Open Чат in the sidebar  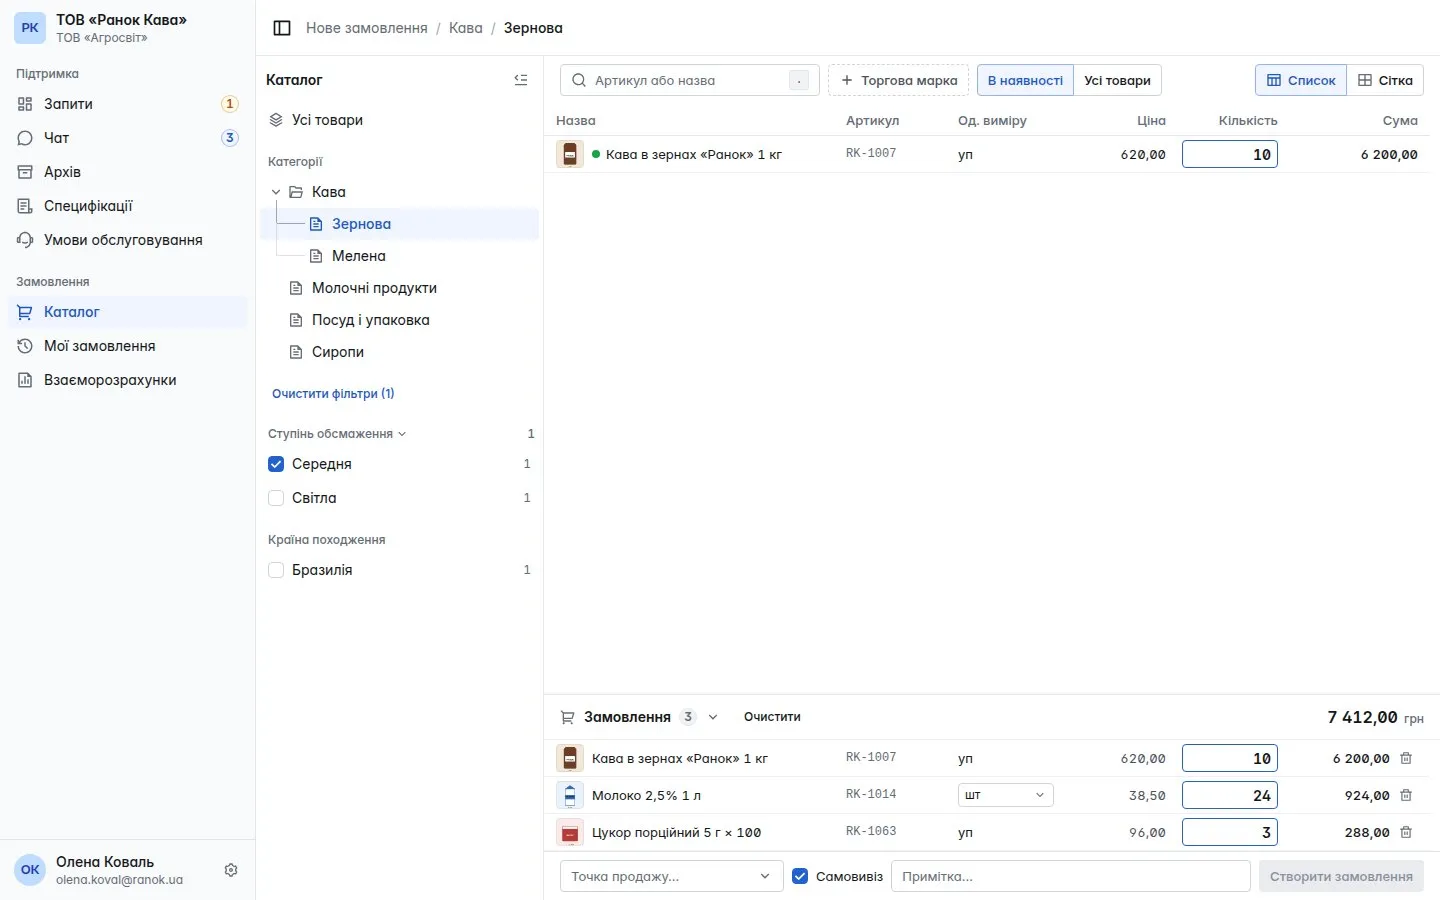coord(128,138)
